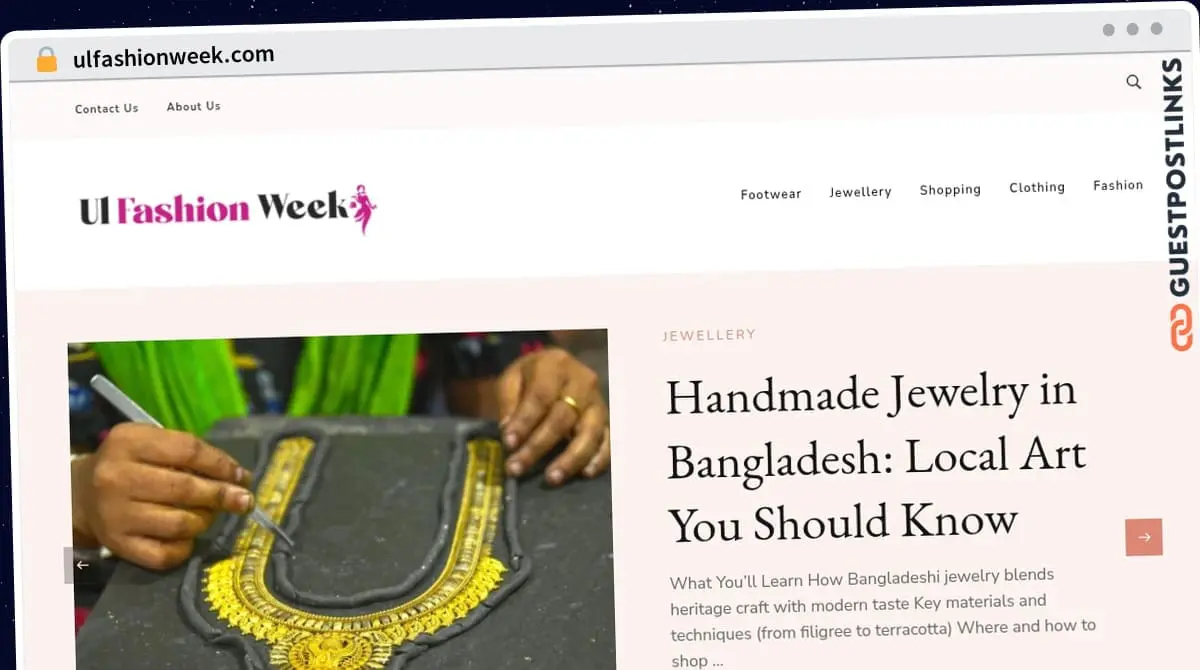
Task: Go to previous slide with left arrow
Action: (x=82, y=565)
